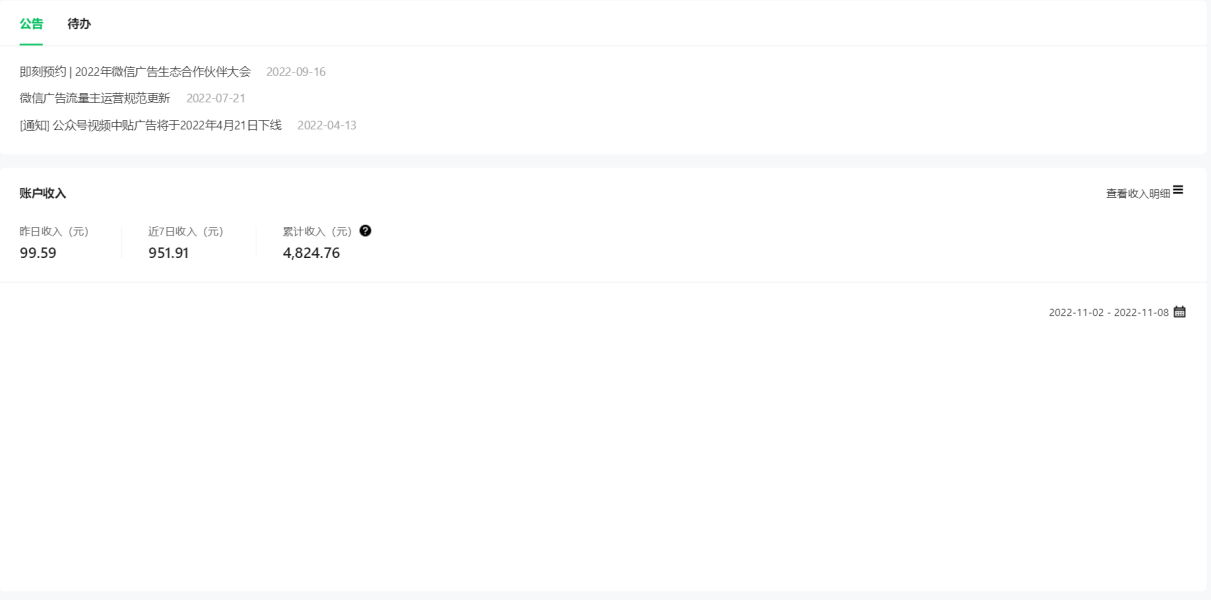Screen dimensions: 1211x600
Task: Click the 账户收入 section heading
Action: click(x=43, y=193)
